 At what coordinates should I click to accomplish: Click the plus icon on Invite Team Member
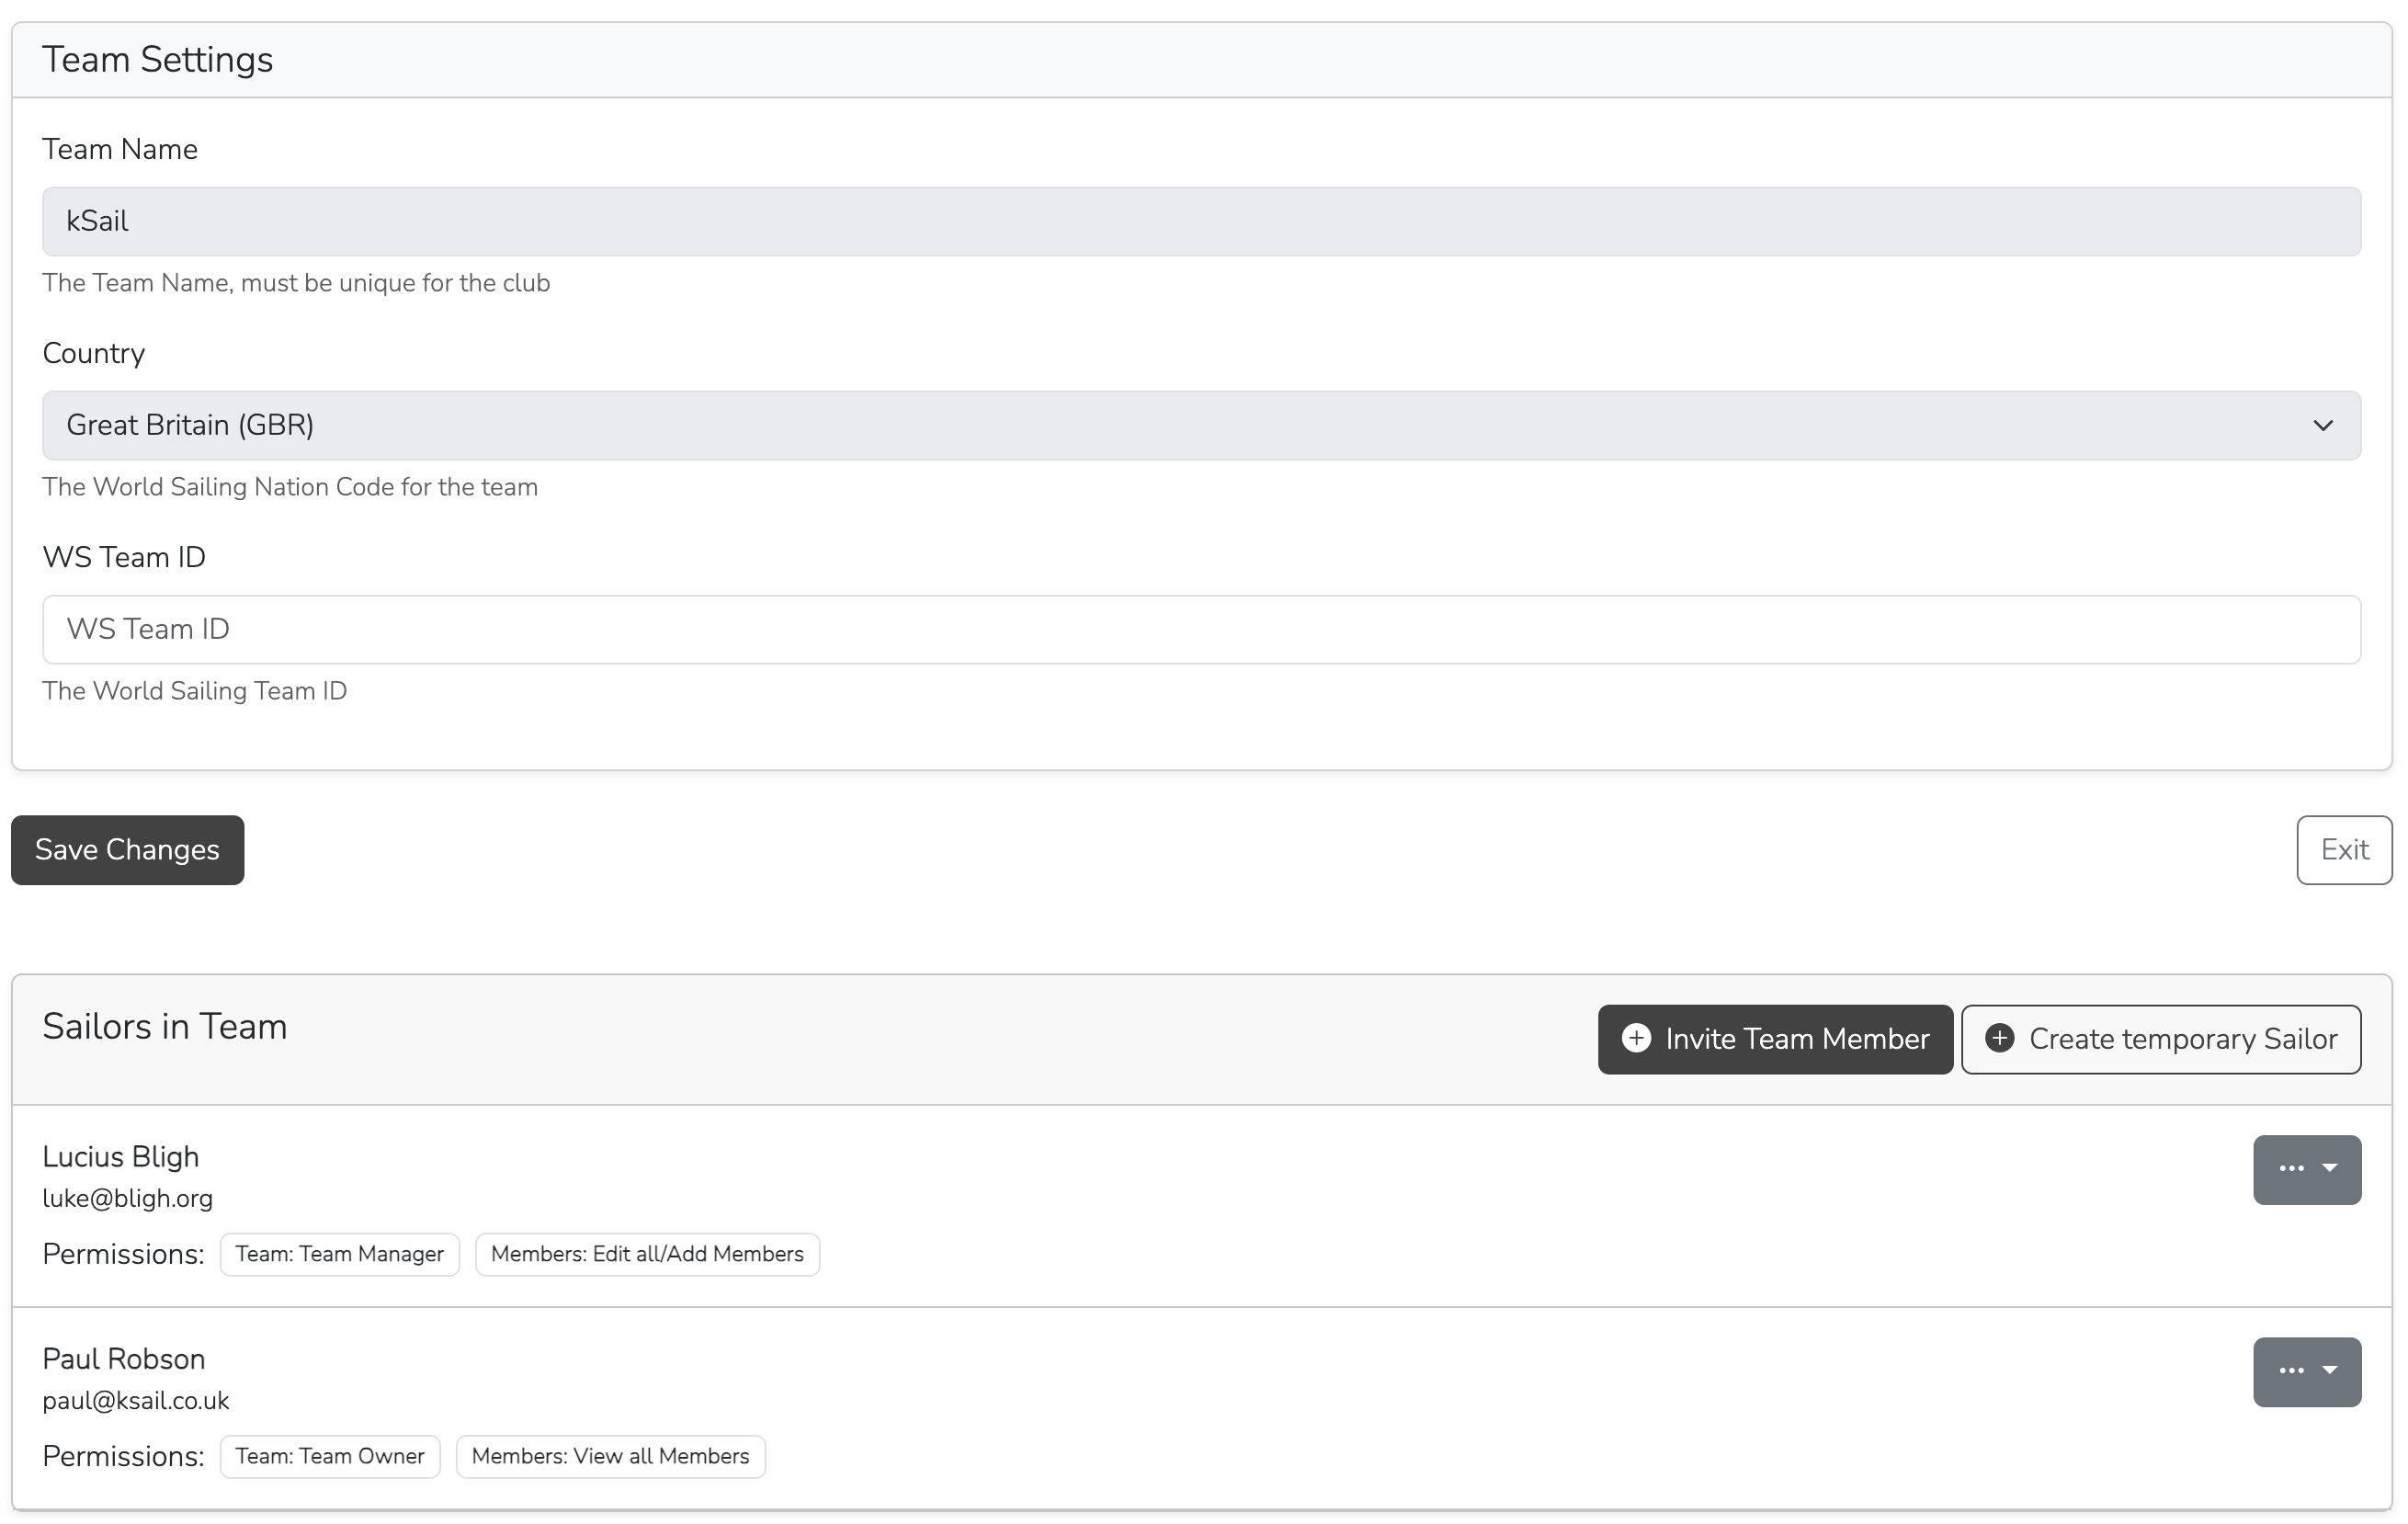1636,1039
